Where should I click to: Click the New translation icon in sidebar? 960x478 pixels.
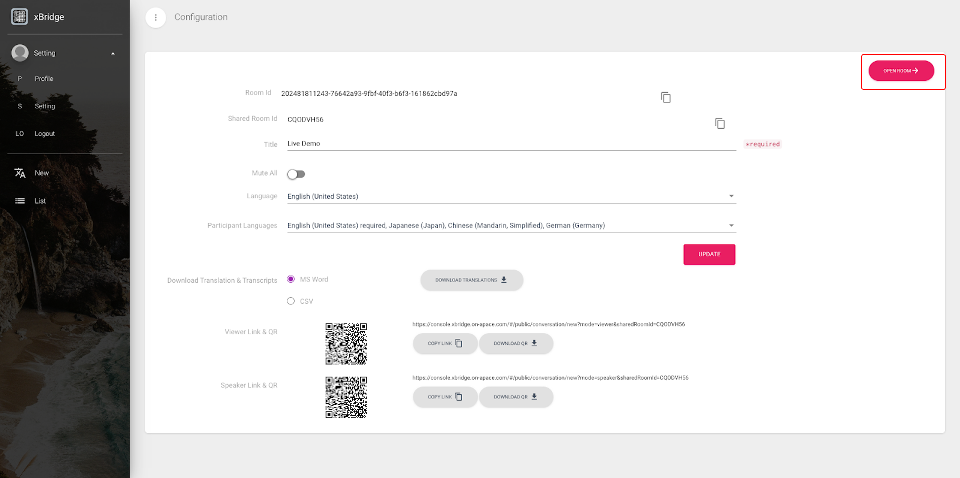pos(19,173)
